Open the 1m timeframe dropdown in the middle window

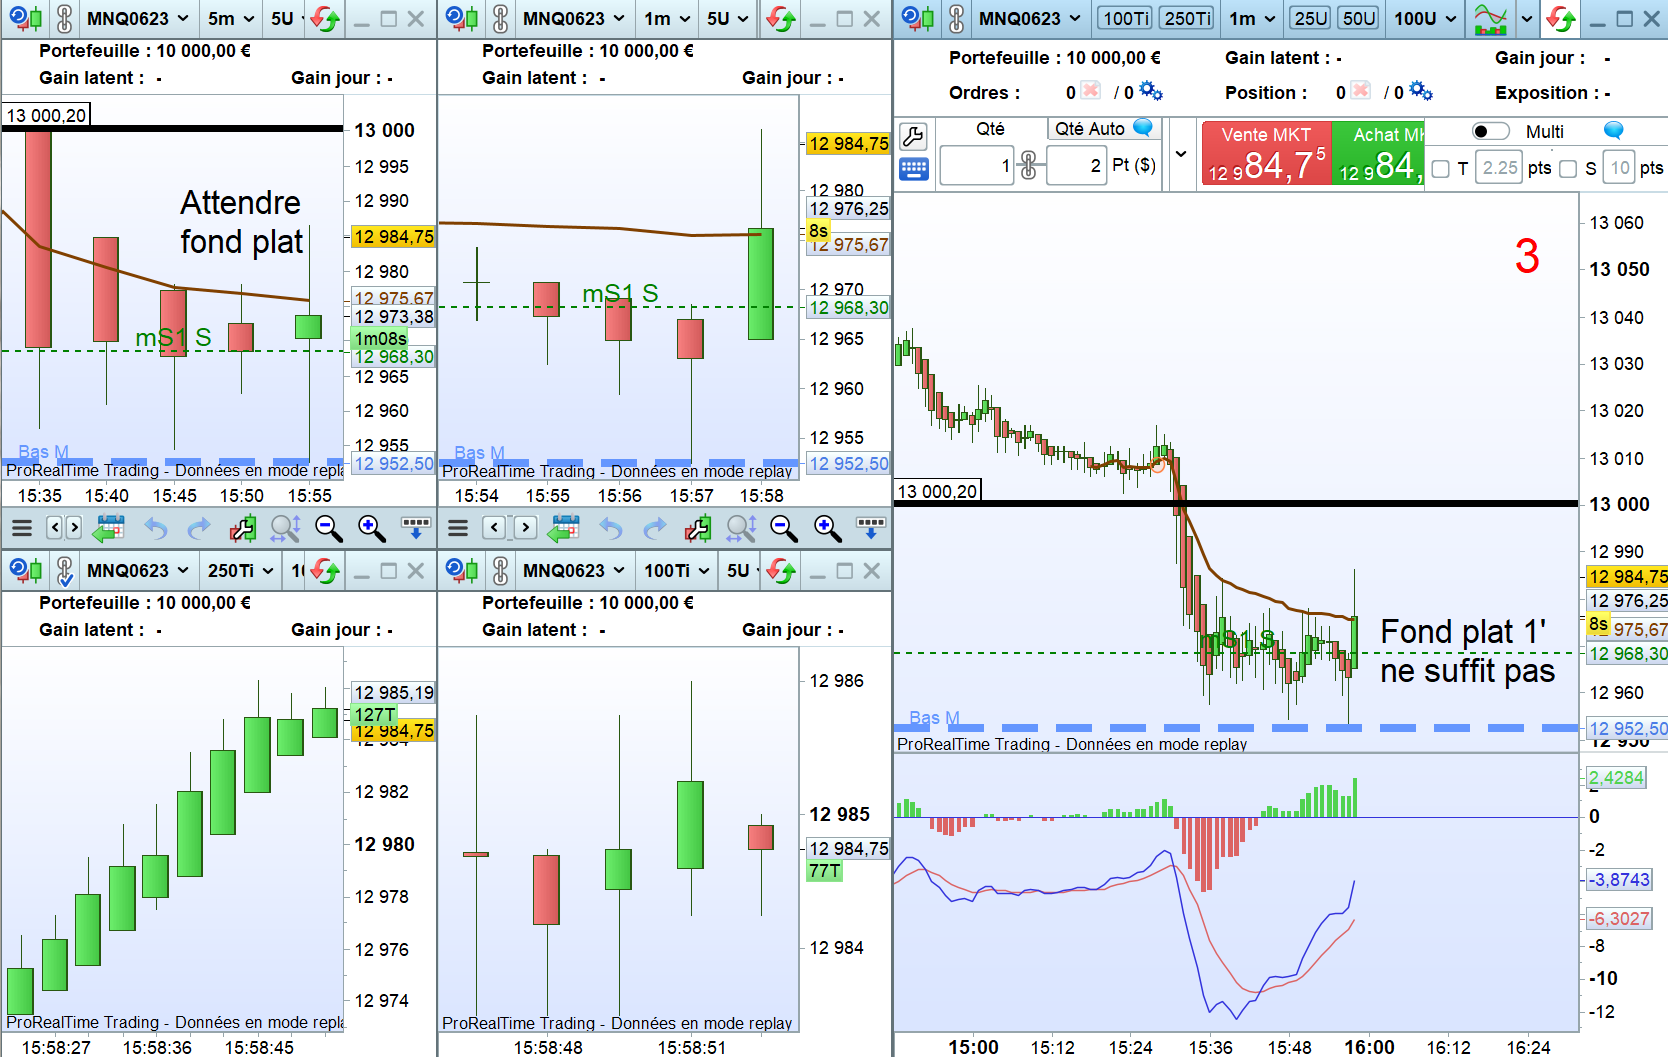[667, 19]
